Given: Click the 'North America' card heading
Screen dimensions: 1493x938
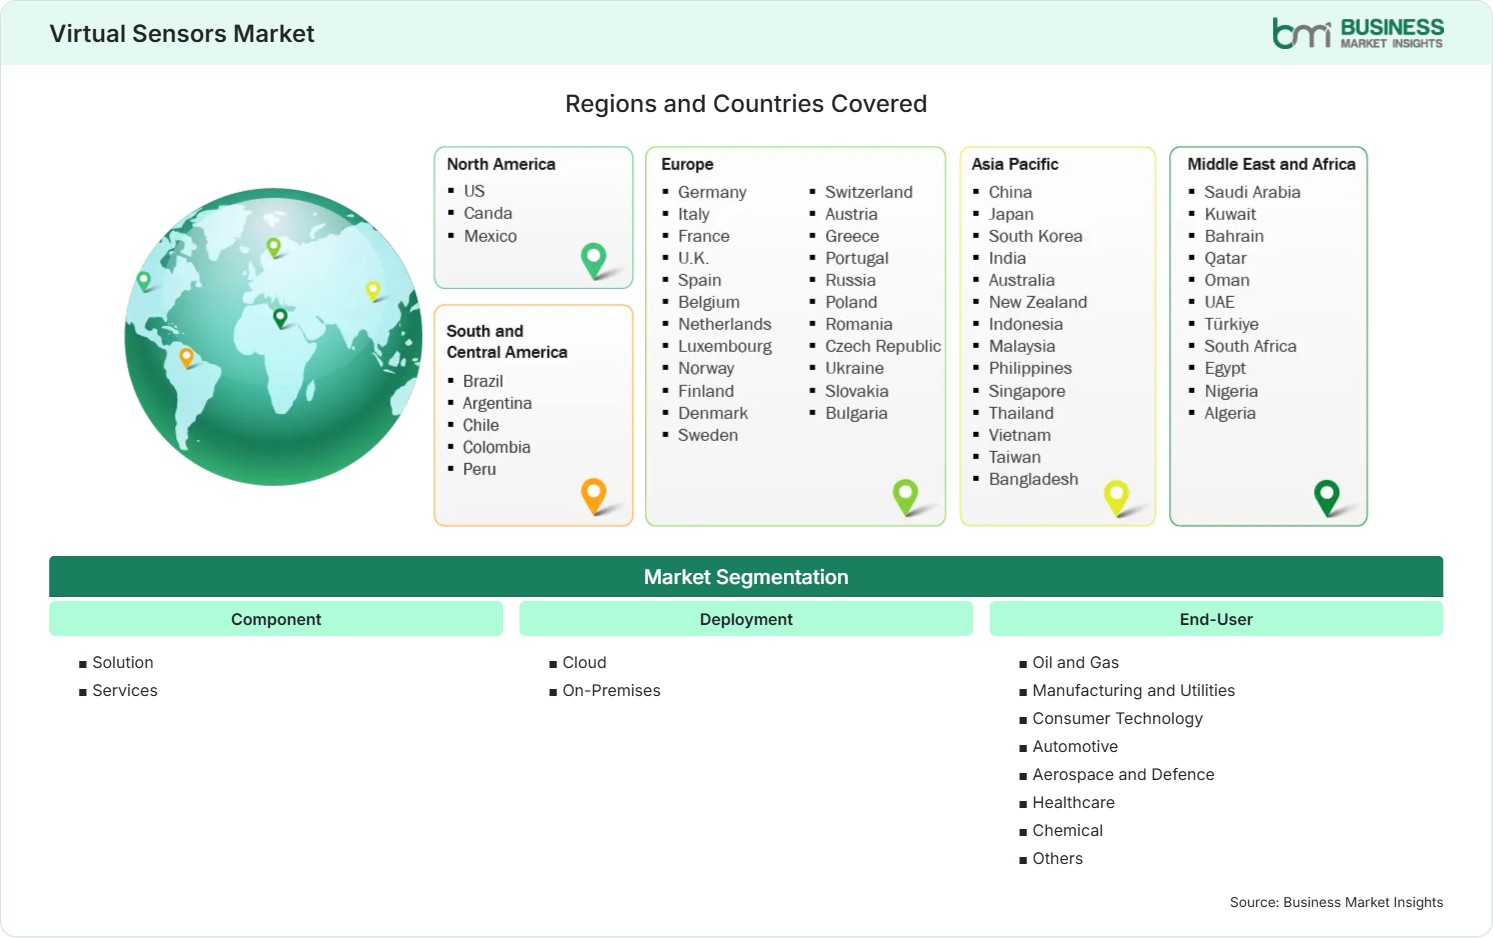Looking at the screenshot, I should point(501,164).
